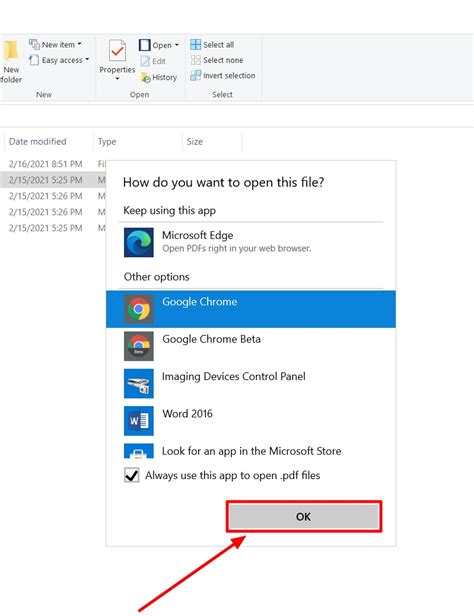Uncheck Always use this app checkbox
Image resolution: width=474 pixels, height=616 pixels.
click(x=132, y=475)
